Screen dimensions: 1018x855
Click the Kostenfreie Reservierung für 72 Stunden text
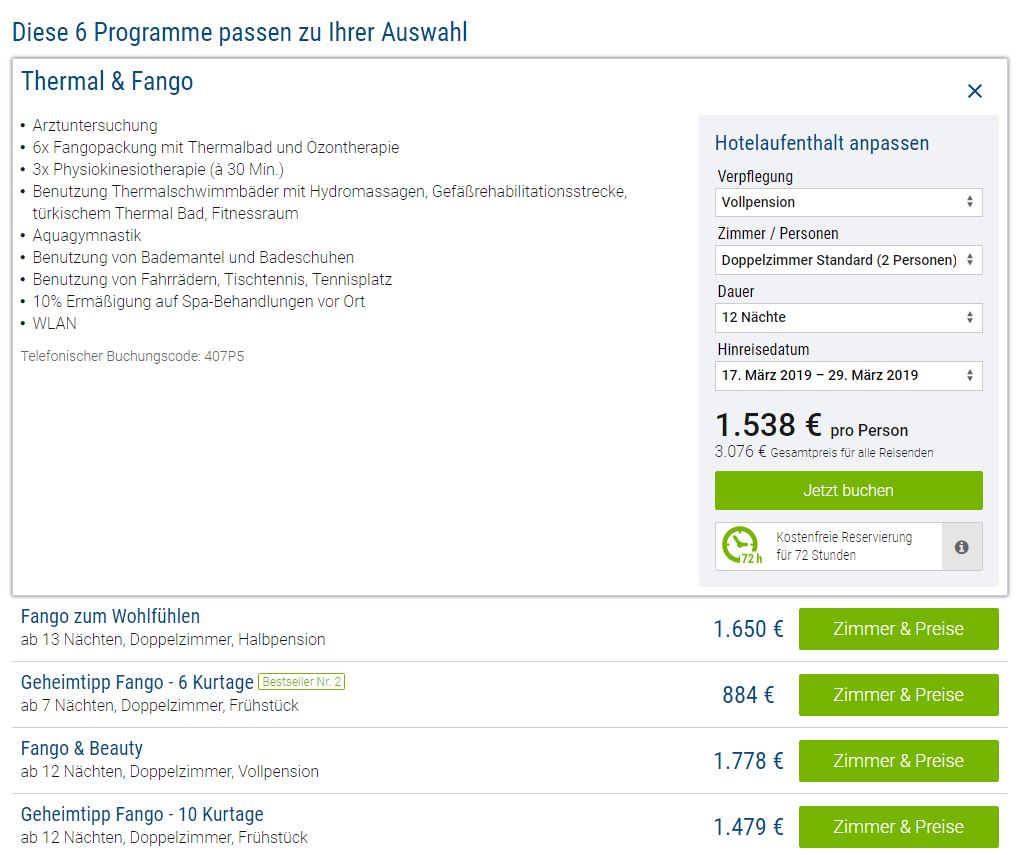(843, 546)
